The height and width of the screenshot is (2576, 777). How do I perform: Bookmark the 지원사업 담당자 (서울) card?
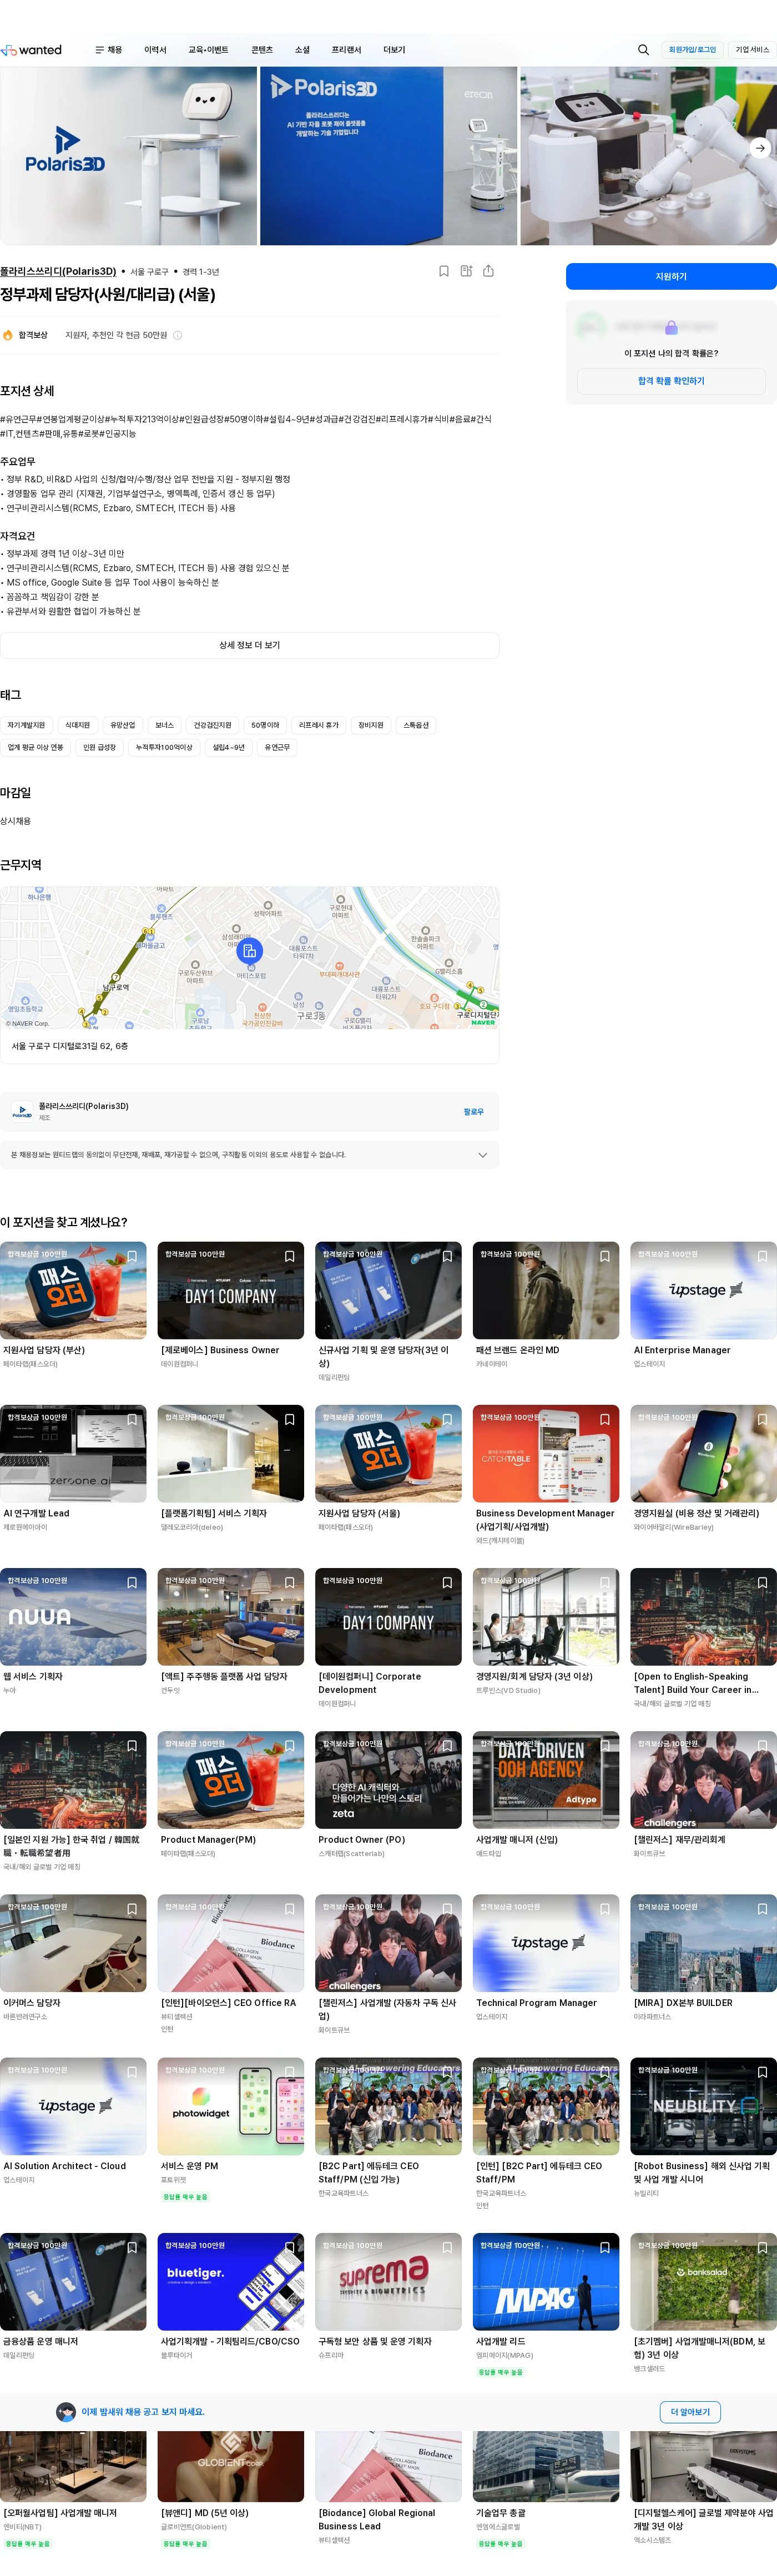point(447,1419)
